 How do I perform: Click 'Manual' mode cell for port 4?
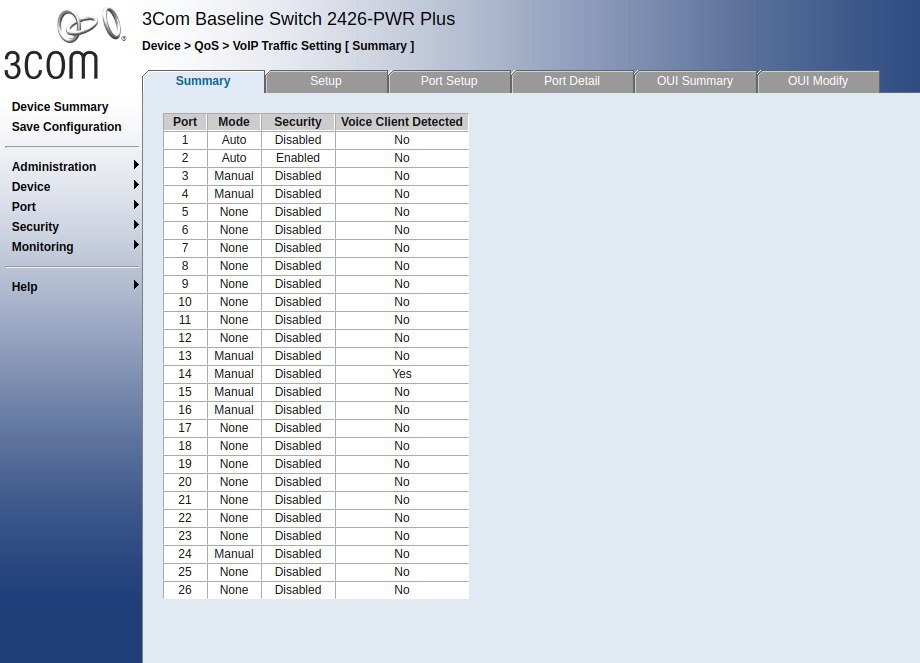pos(234,194)
